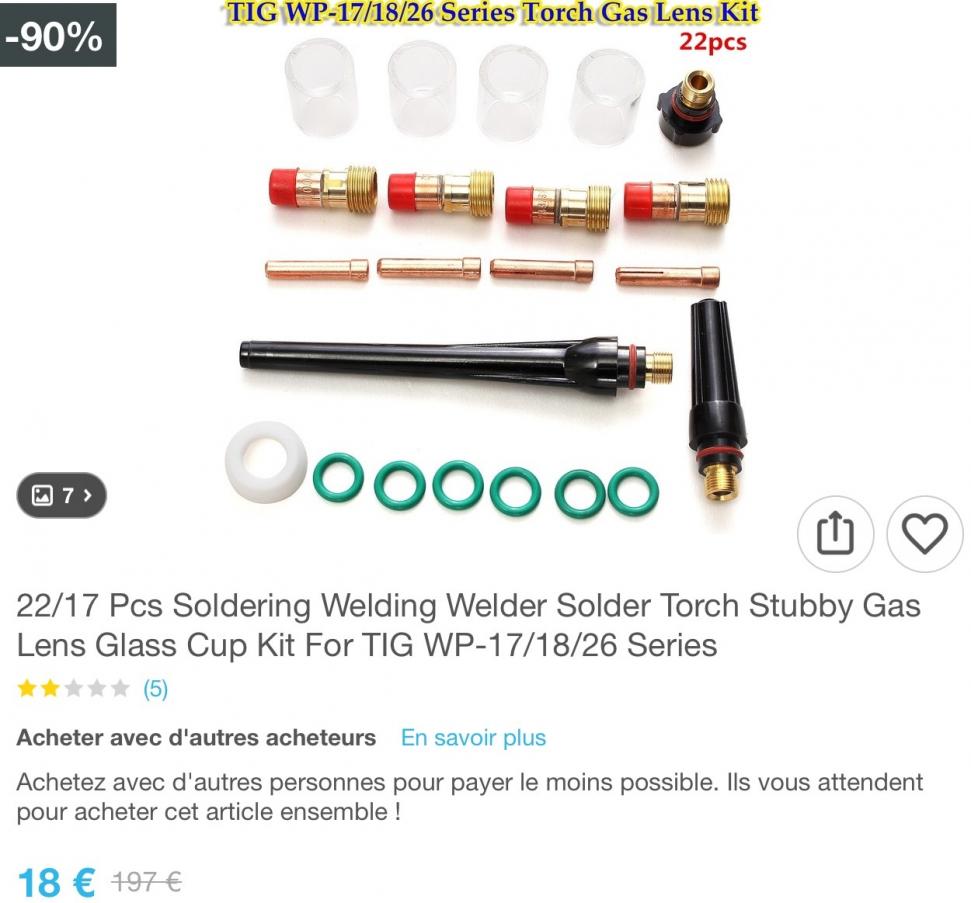
Task: Click the chevron arrow beside the 7
Action: [87, 495]
